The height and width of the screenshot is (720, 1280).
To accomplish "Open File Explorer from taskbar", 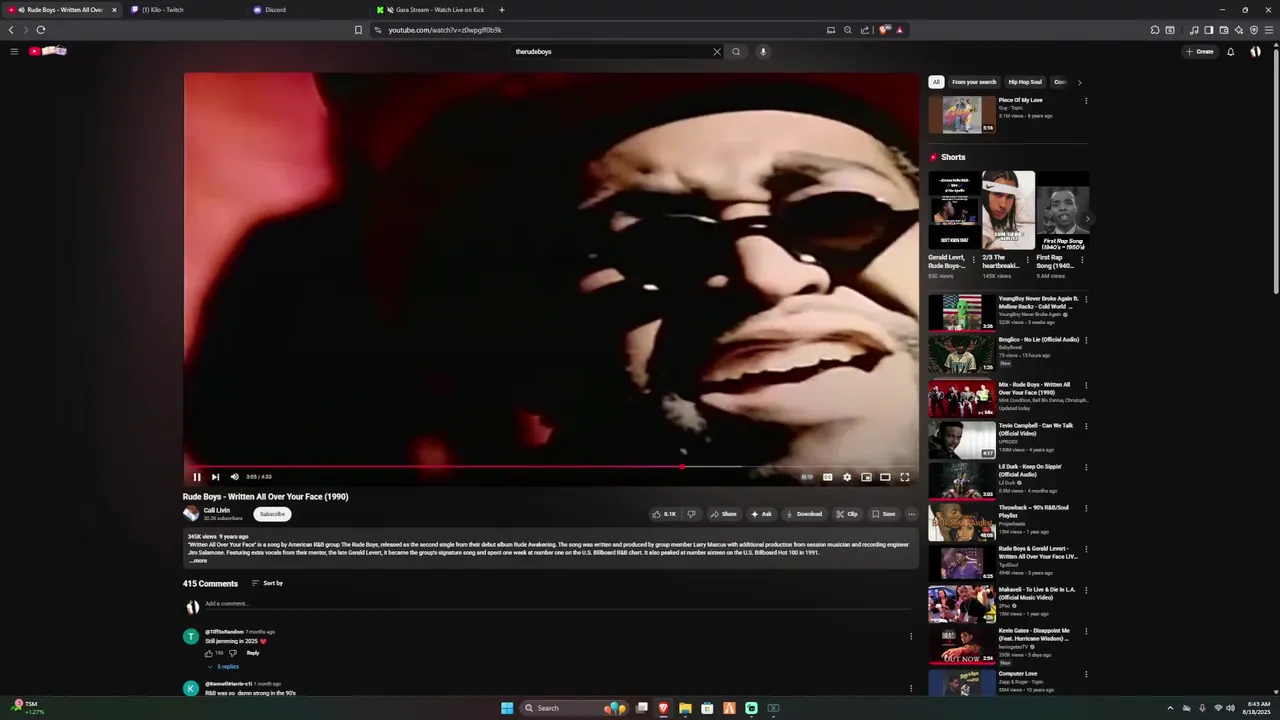I will point(685,708).
